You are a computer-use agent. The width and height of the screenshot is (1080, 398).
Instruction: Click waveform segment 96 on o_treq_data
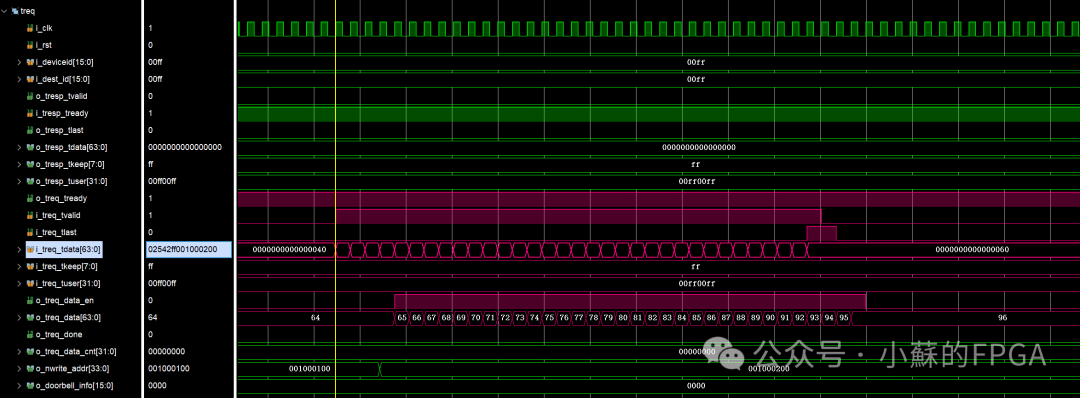pyautogui.click(x=1003, y=317)
